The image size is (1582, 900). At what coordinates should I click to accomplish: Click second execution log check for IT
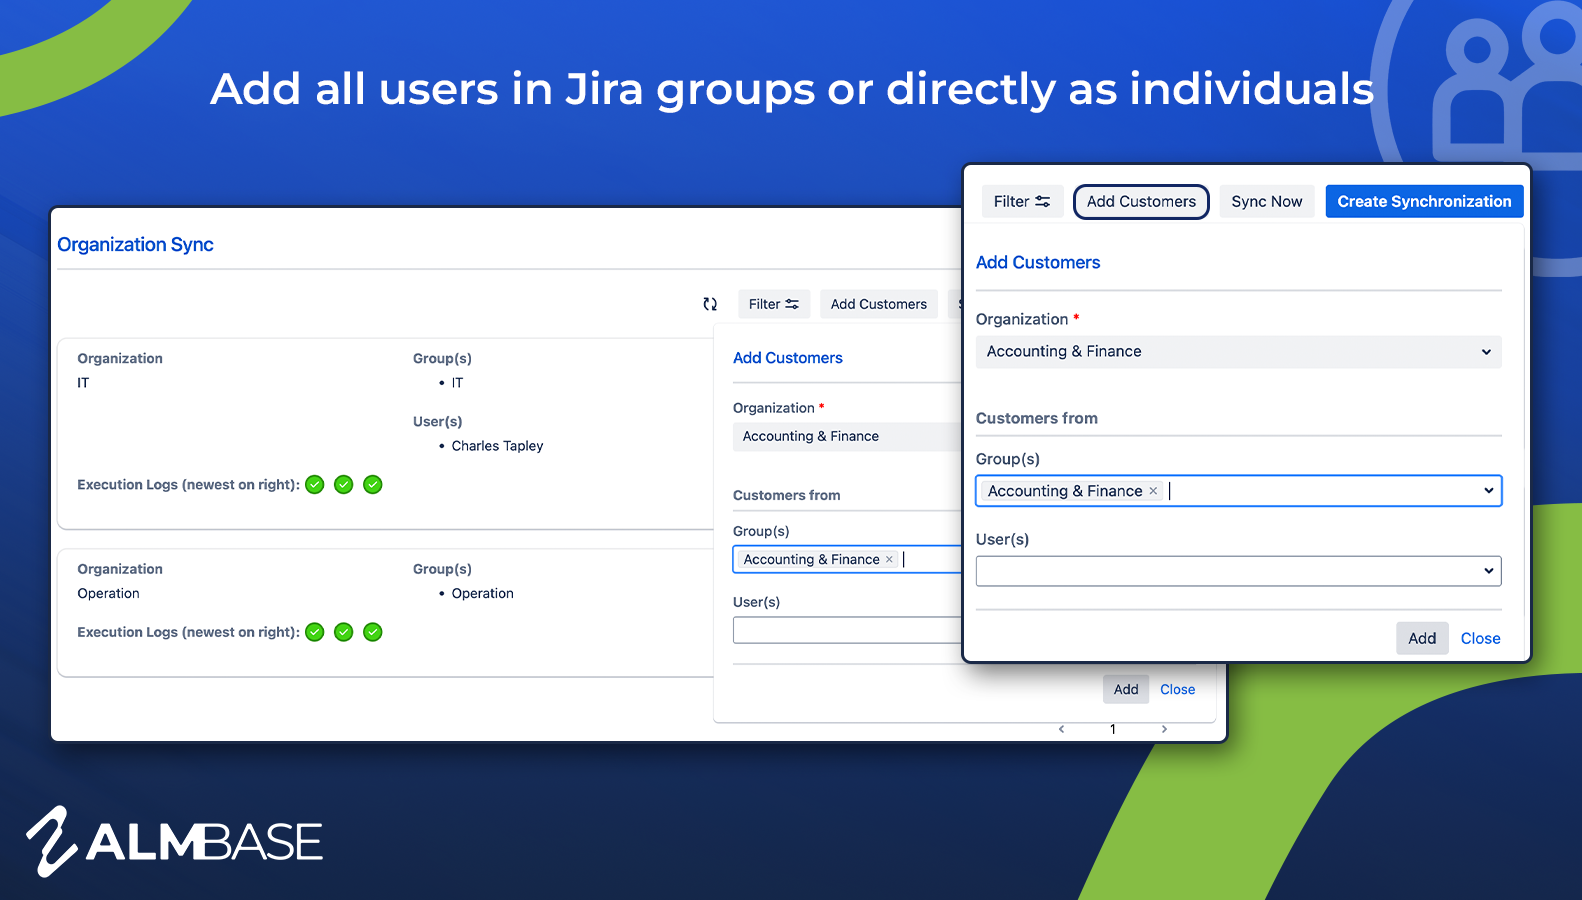(x=344, y=485)
